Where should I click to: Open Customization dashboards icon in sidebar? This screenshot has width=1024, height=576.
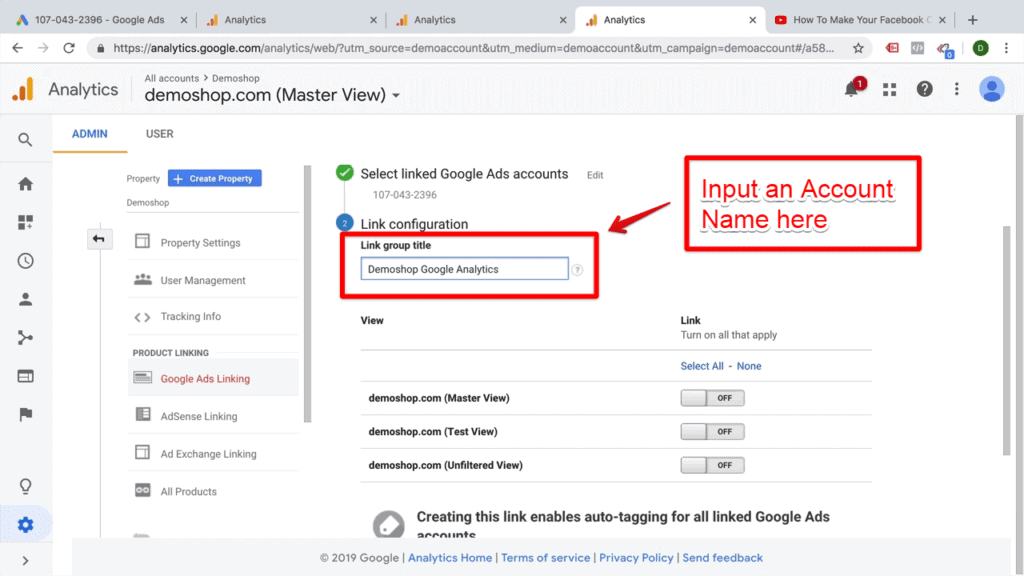25,222
